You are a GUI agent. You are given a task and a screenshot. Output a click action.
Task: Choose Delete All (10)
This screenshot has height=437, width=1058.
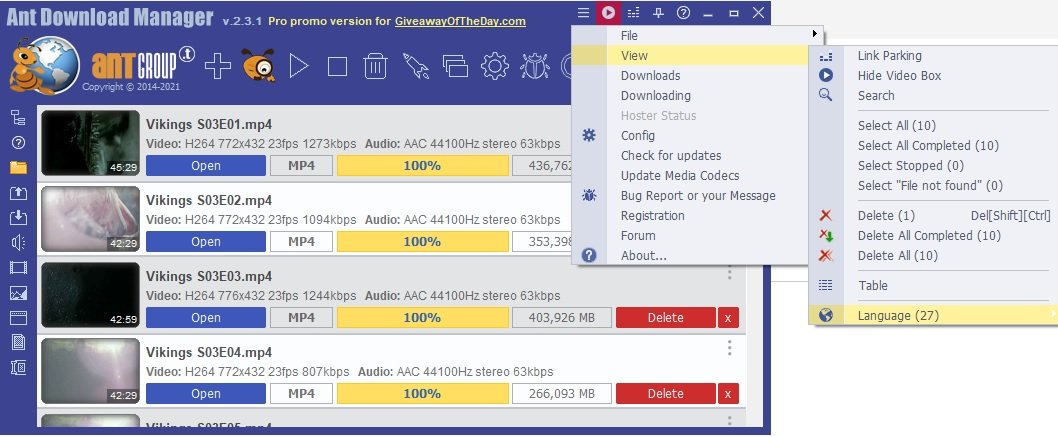click(x=935, y=256)
